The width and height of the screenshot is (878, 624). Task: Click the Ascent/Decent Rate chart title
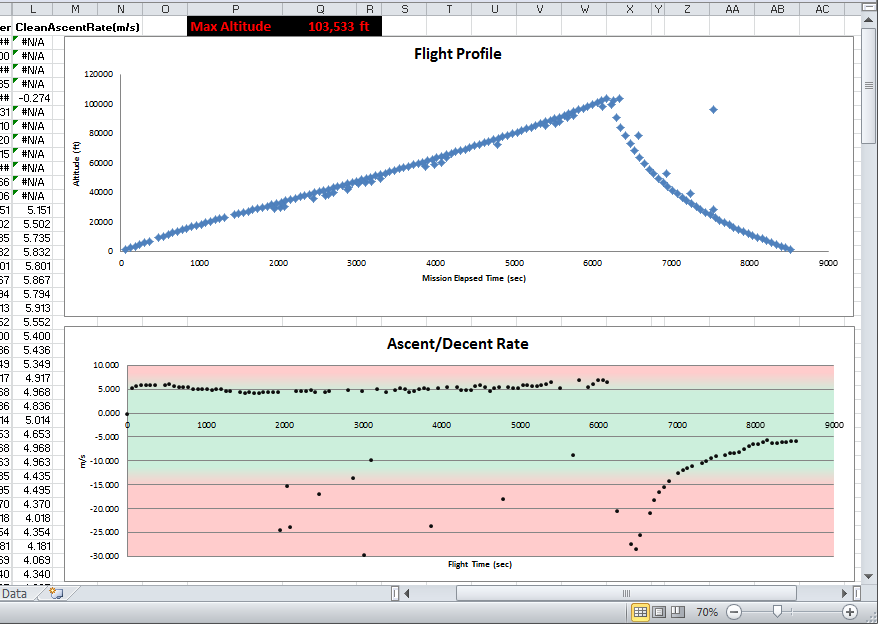pyautogui.click(x=457, y=344)
